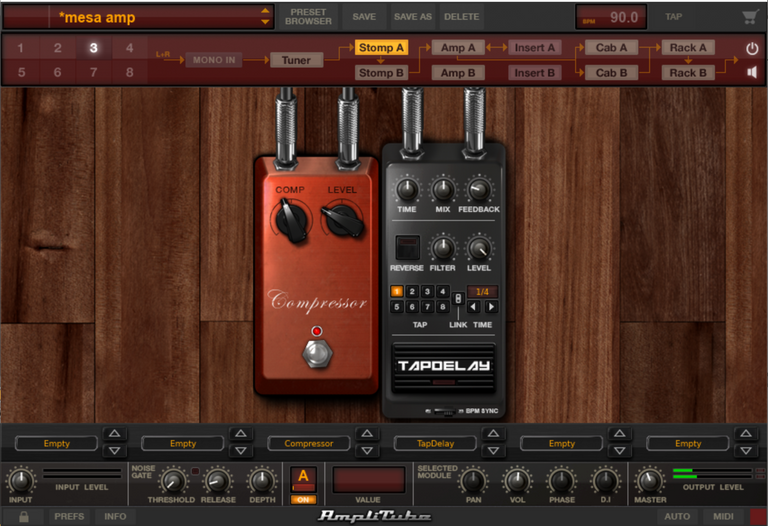Viewport: 768px width, 526px height.
Task: Click the DELETE preset button
Action: (x=461, y=17)
